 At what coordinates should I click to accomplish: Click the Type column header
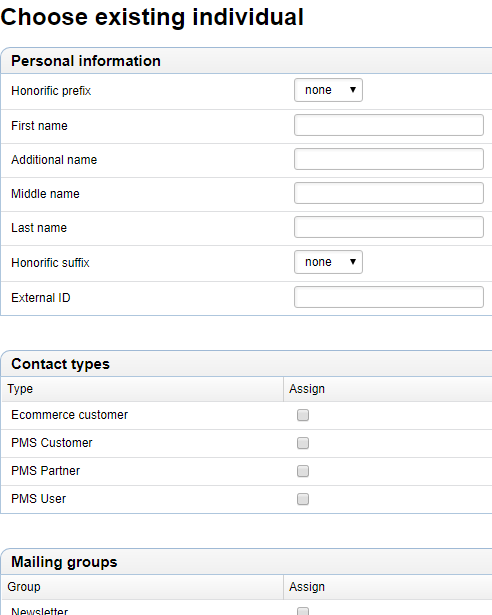20,389
